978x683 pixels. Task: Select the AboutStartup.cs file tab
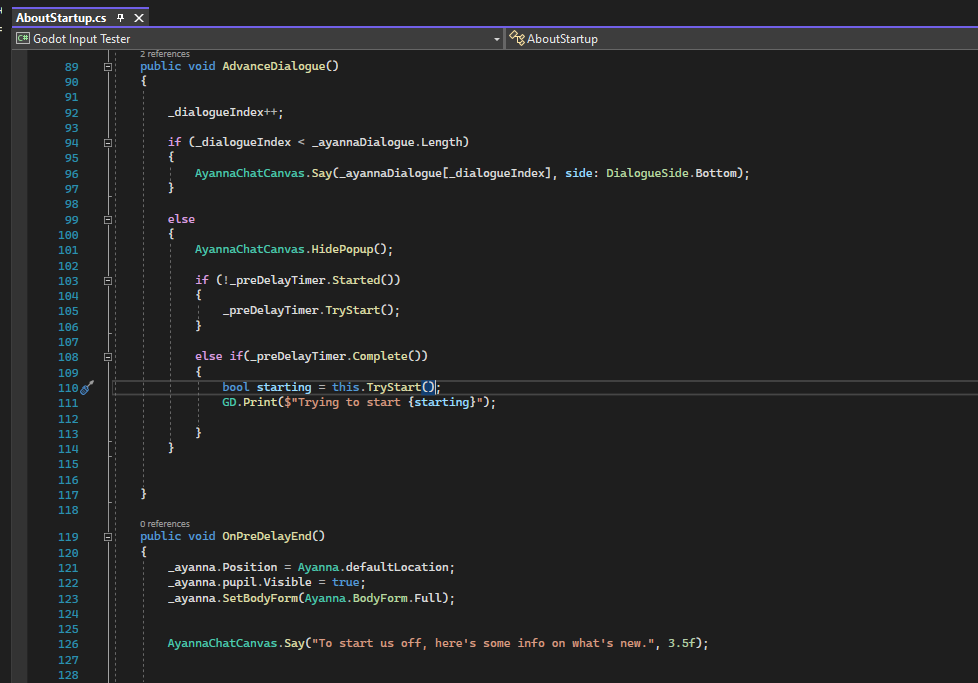click(60, 18)
